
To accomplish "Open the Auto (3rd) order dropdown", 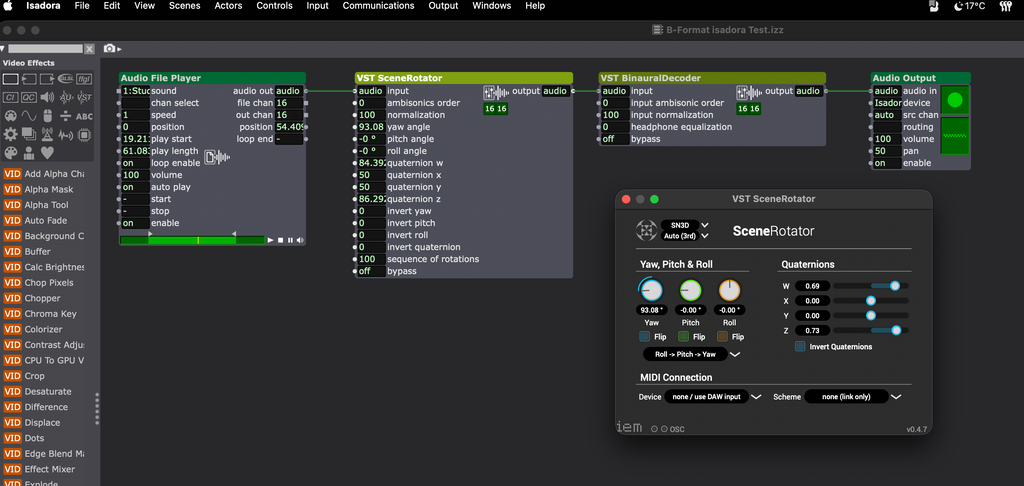I will (685, 236).
